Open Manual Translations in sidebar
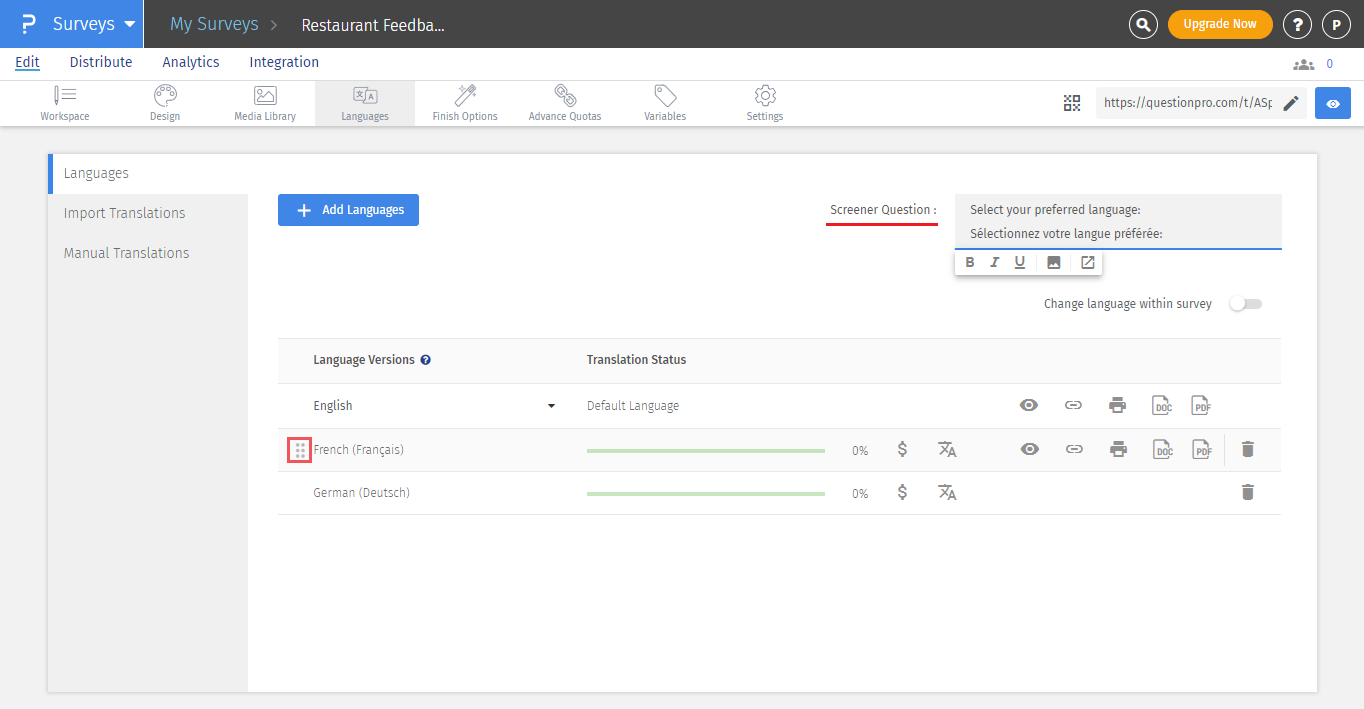1364x709 pixels. [x=126, y=253]
